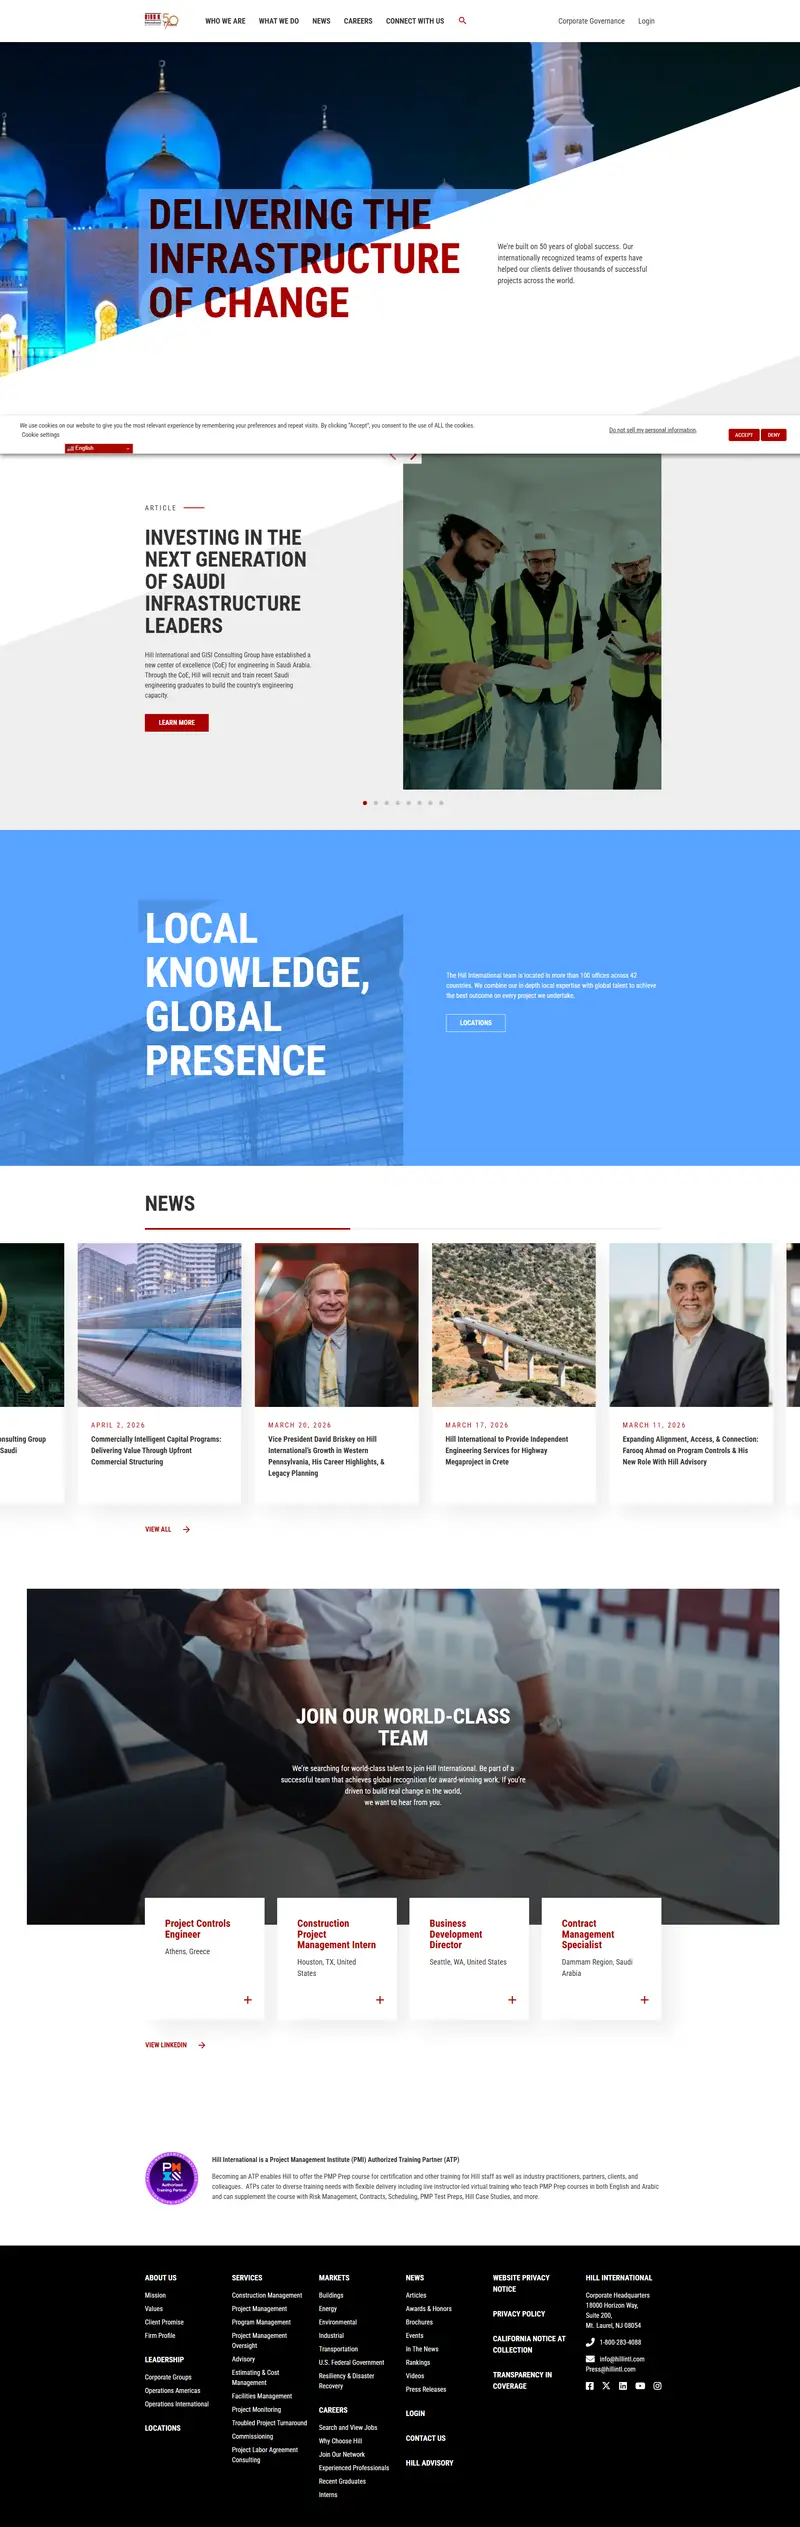Open the search magnifier icon in header
This screenshot has width=800, height=2527.
point(462,20)
